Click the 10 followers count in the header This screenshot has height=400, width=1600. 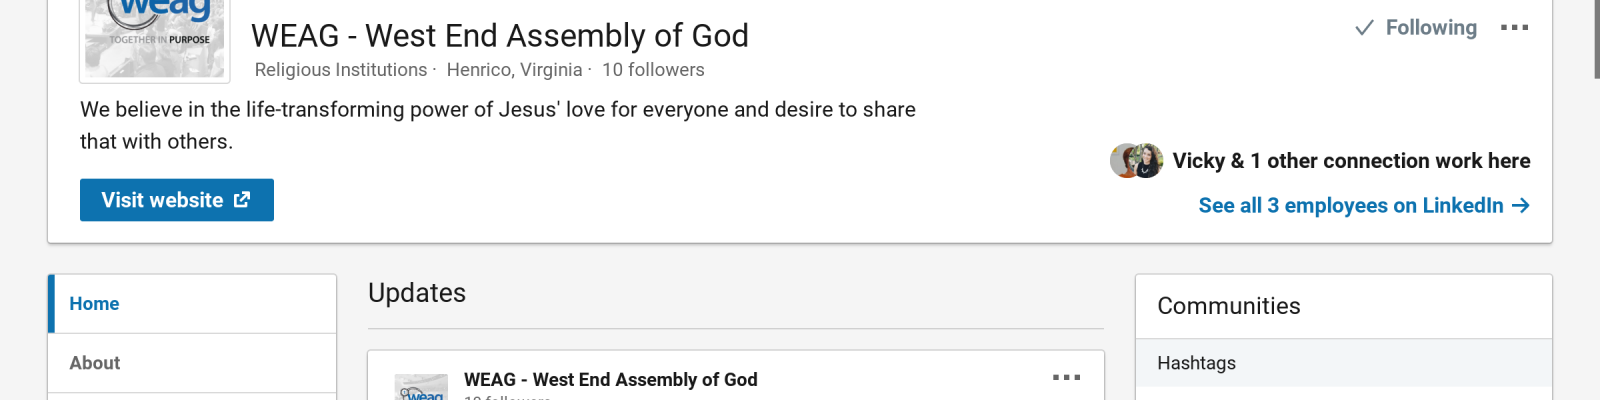click(x=653, y=70)
